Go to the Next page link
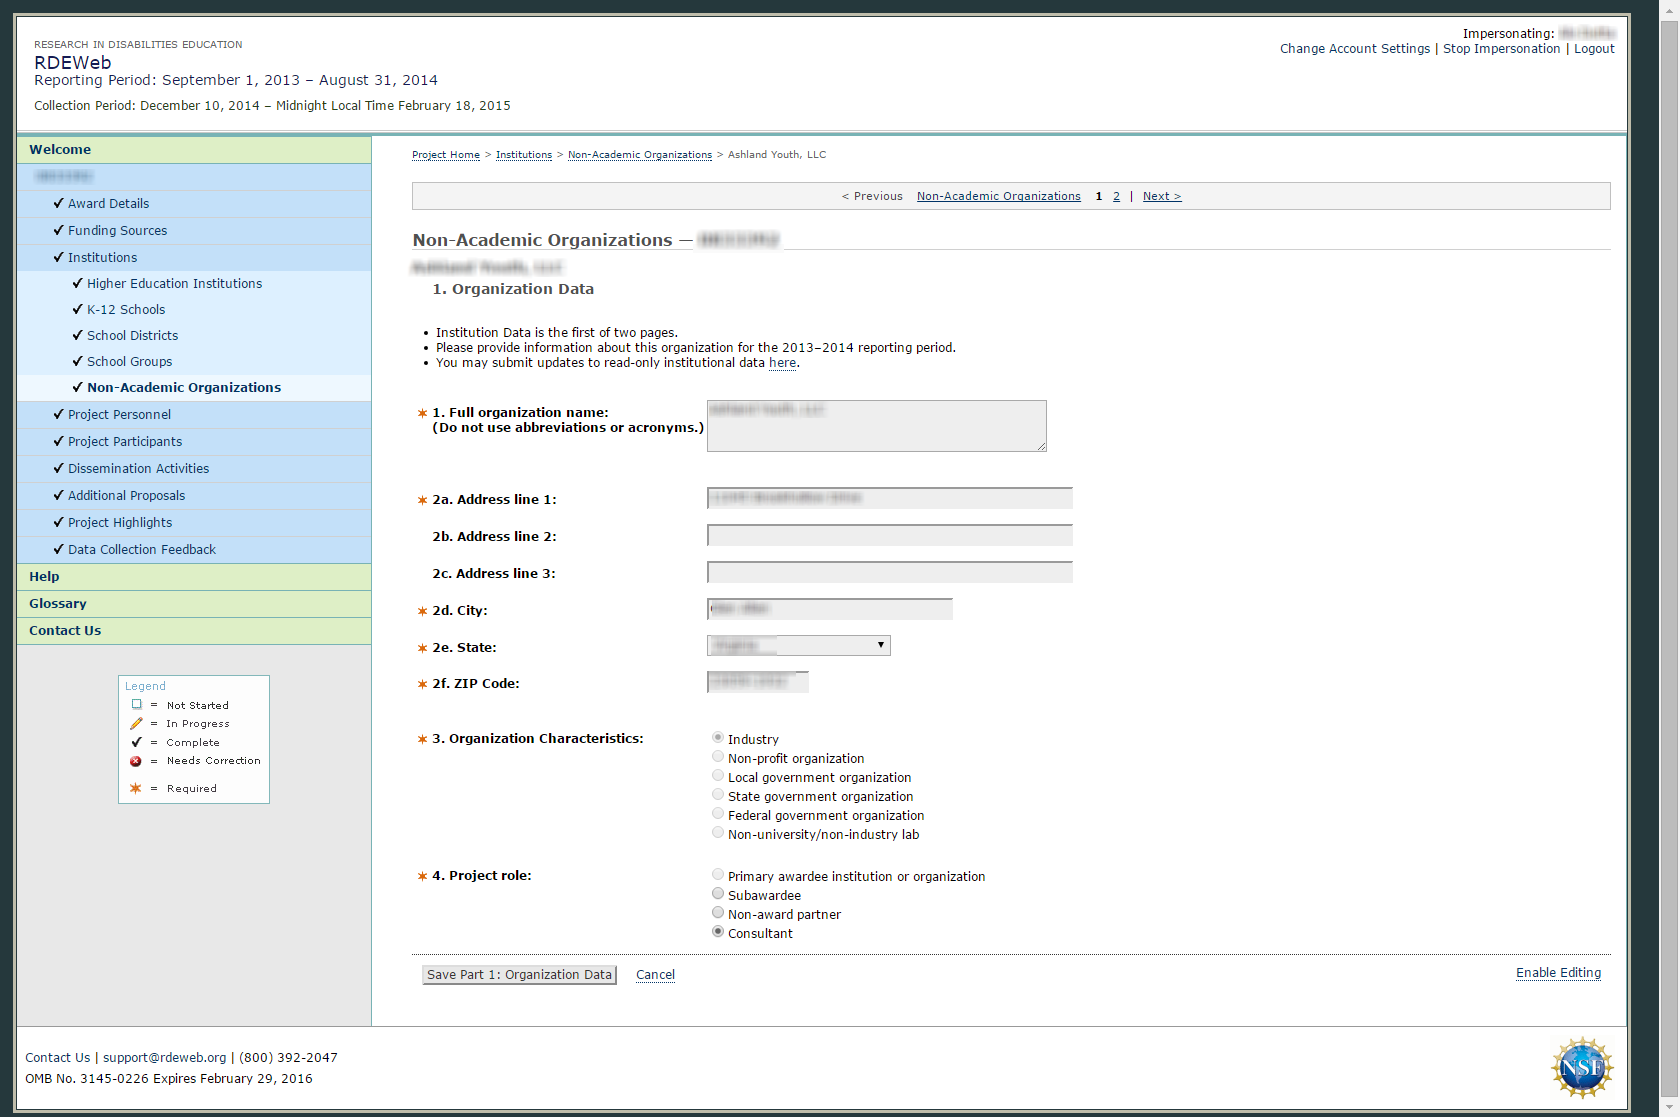Image resolution: width=1680 pixels, height=1117 pixels. point(1161,197)
